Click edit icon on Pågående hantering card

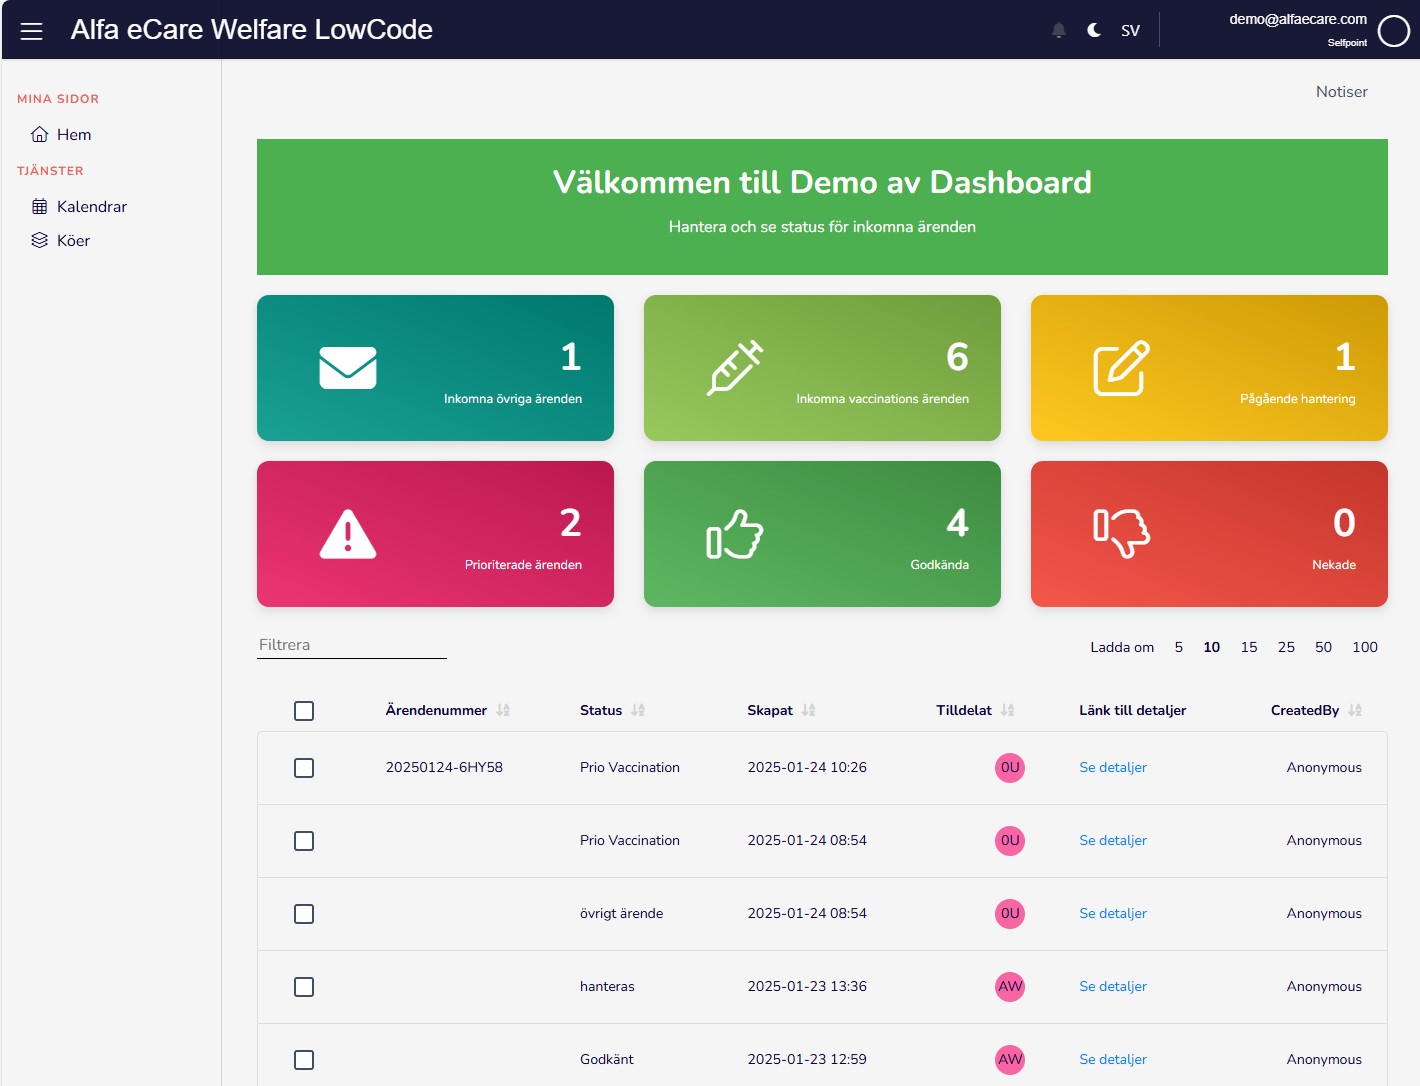tap(1121, 368)
